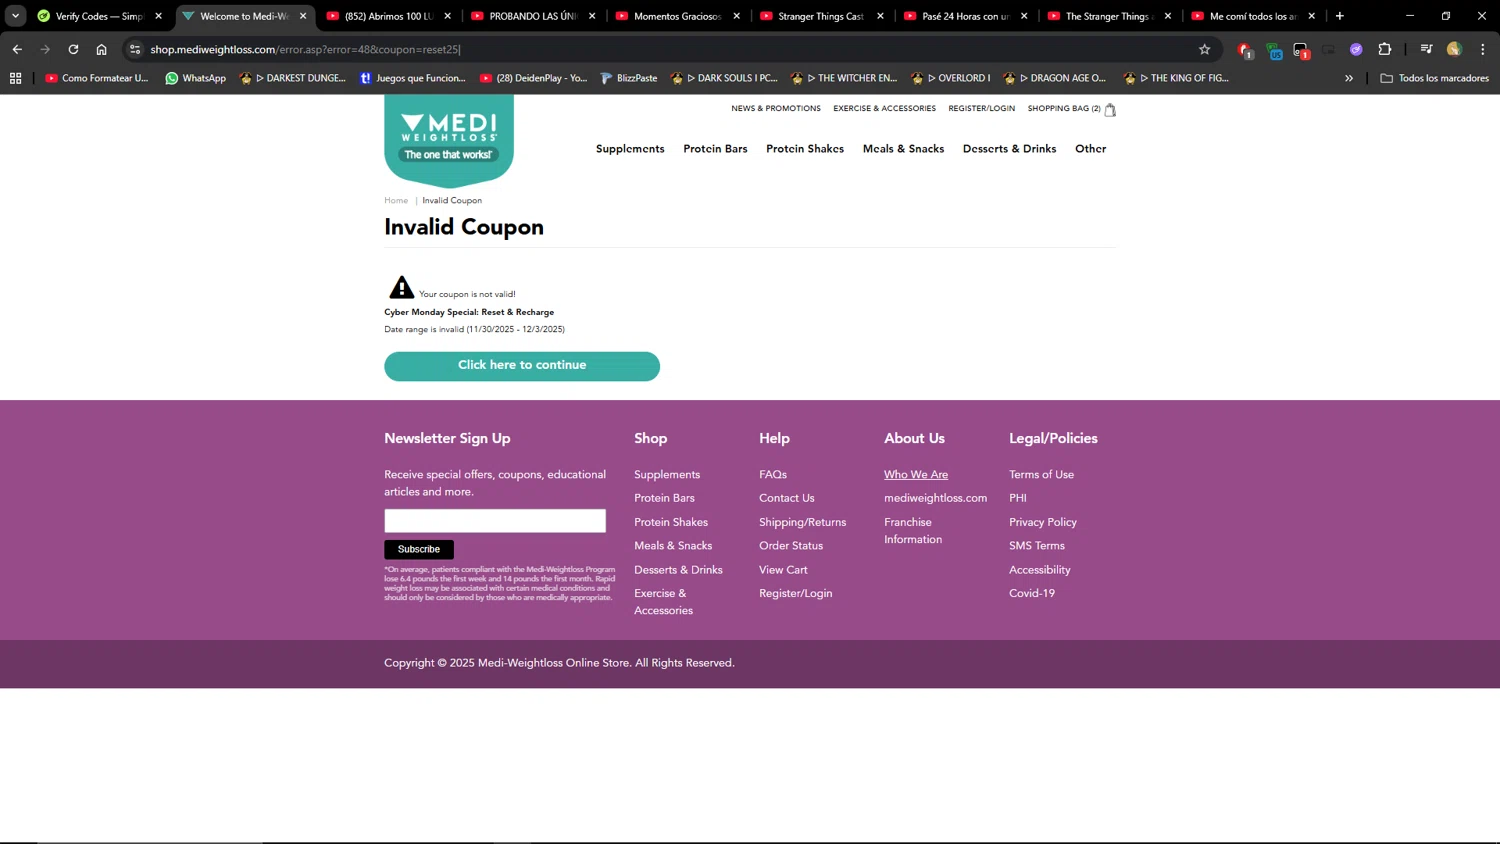Screen dimensions: 1500x844
Task: Open the Desserts & Drinks menu
Action: [x=1009, y=149]
